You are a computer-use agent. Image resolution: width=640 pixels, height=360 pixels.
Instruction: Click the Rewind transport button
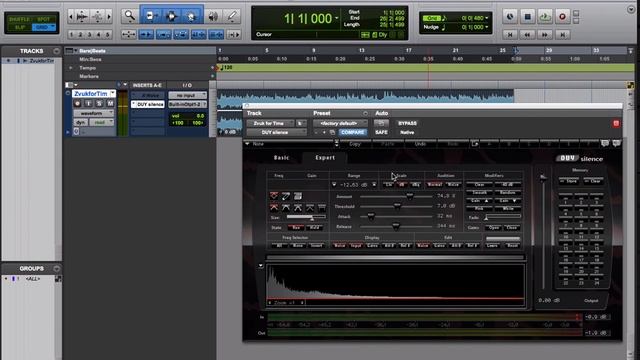point(527,35)
